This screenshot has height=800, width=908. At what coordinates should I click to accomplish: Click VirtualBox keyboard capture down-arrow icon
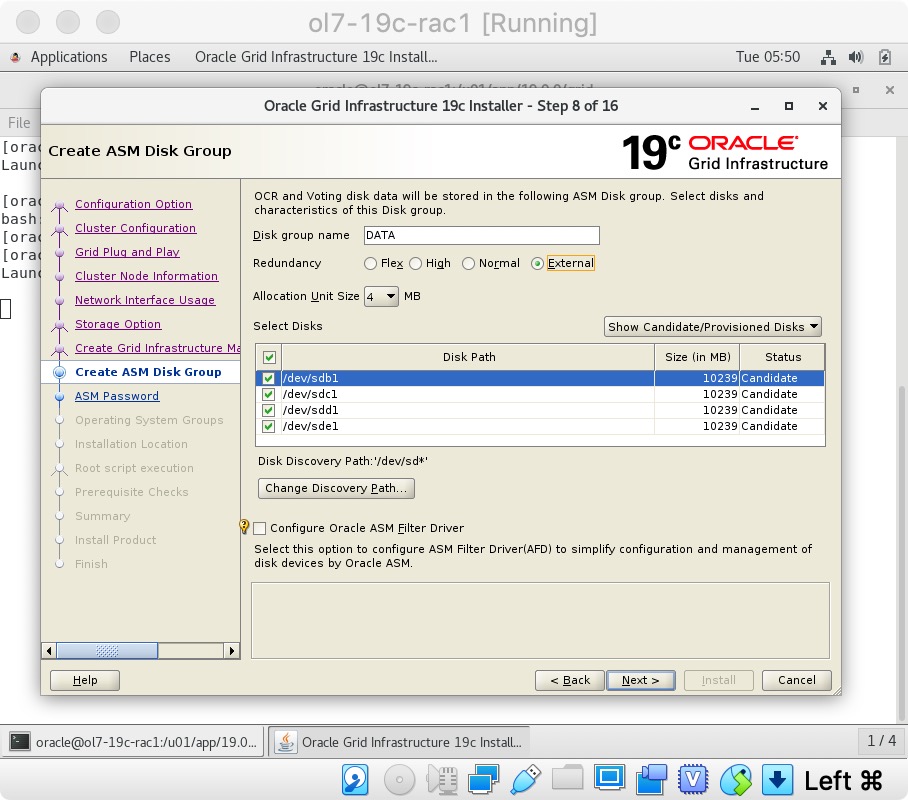pos(777,780)
